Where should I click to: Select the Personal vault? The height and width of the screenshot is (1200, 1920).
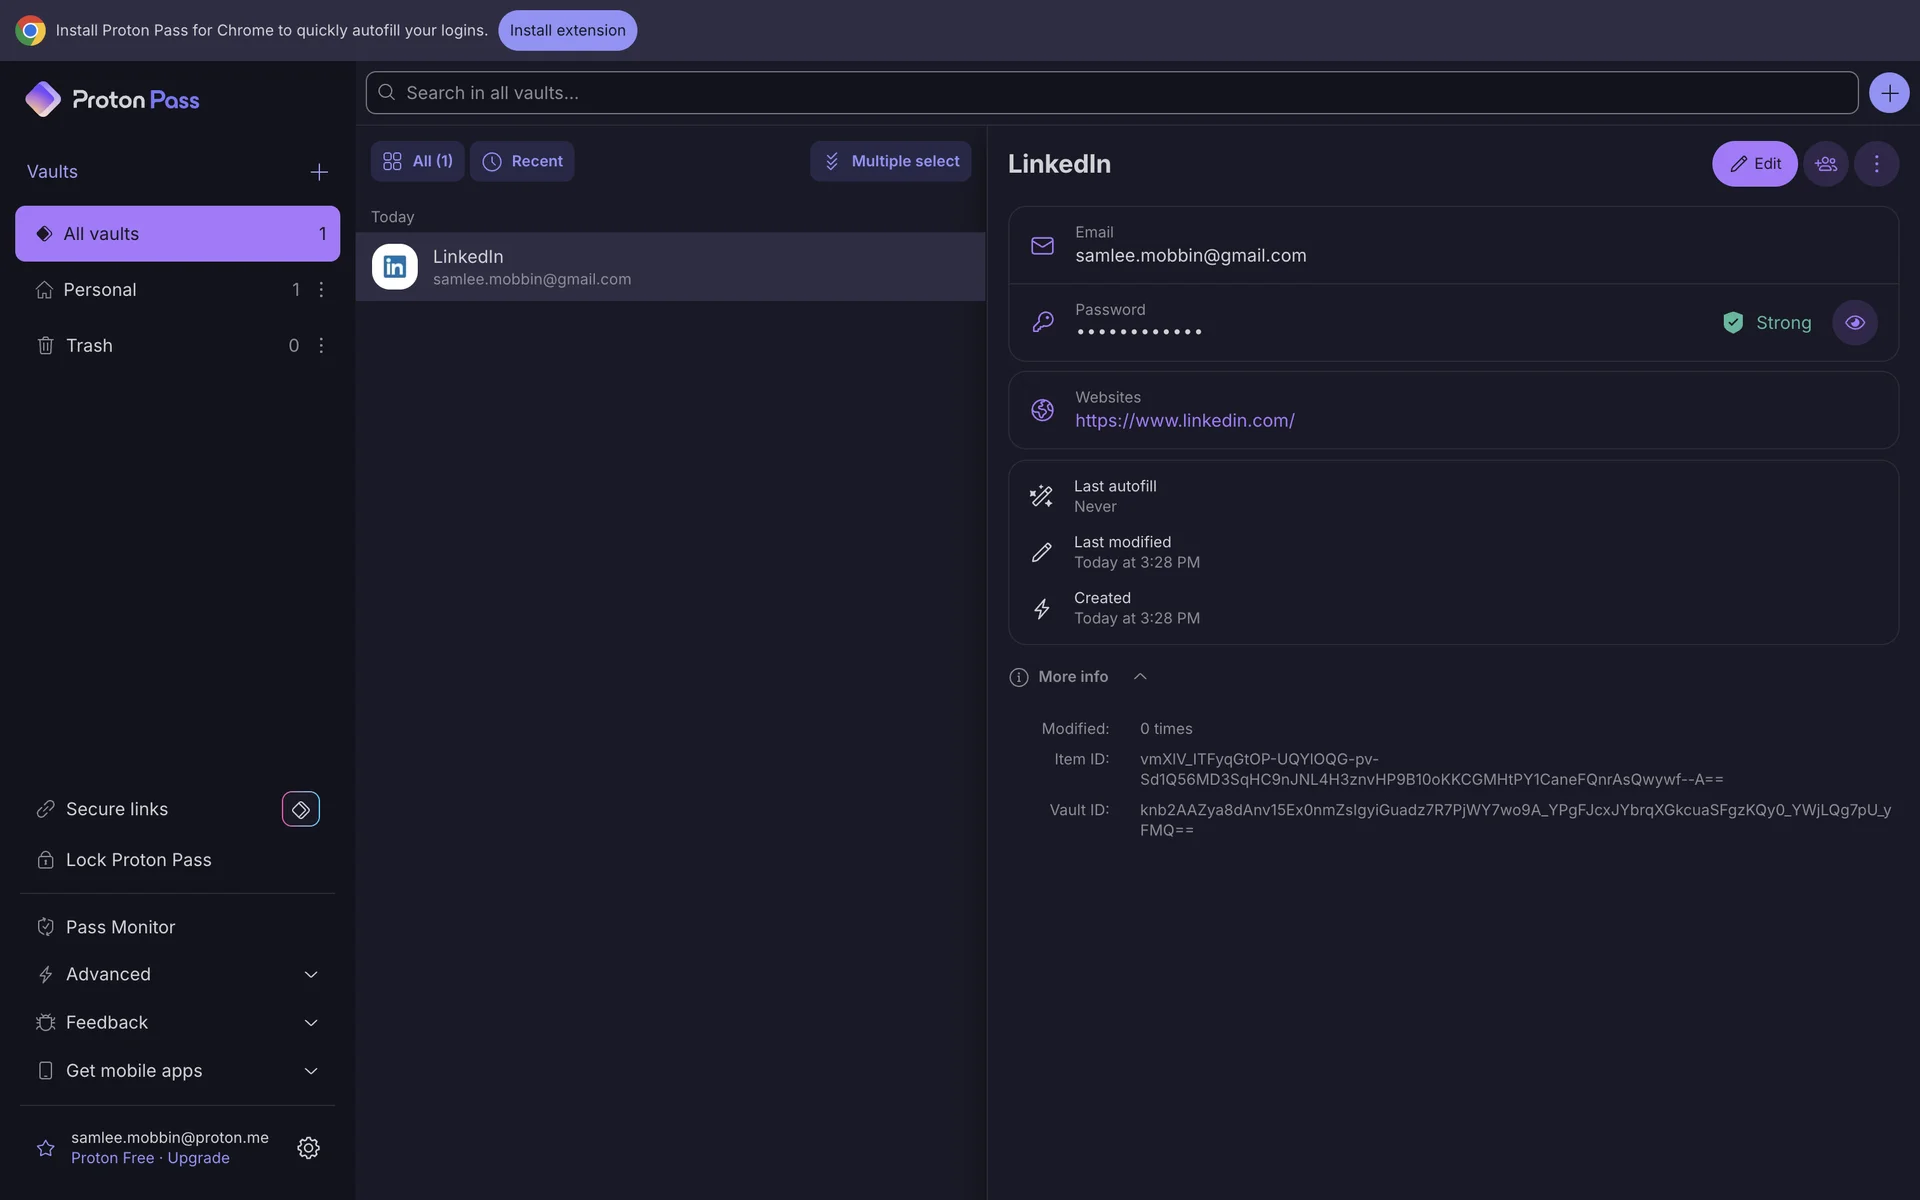(100, 290)
